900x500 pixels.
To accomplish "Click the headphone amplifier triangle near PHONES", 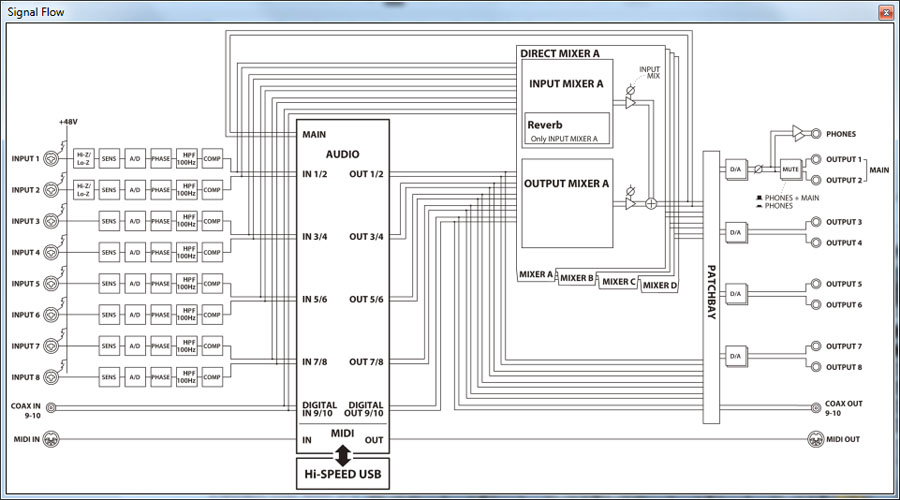I will 799,133.
